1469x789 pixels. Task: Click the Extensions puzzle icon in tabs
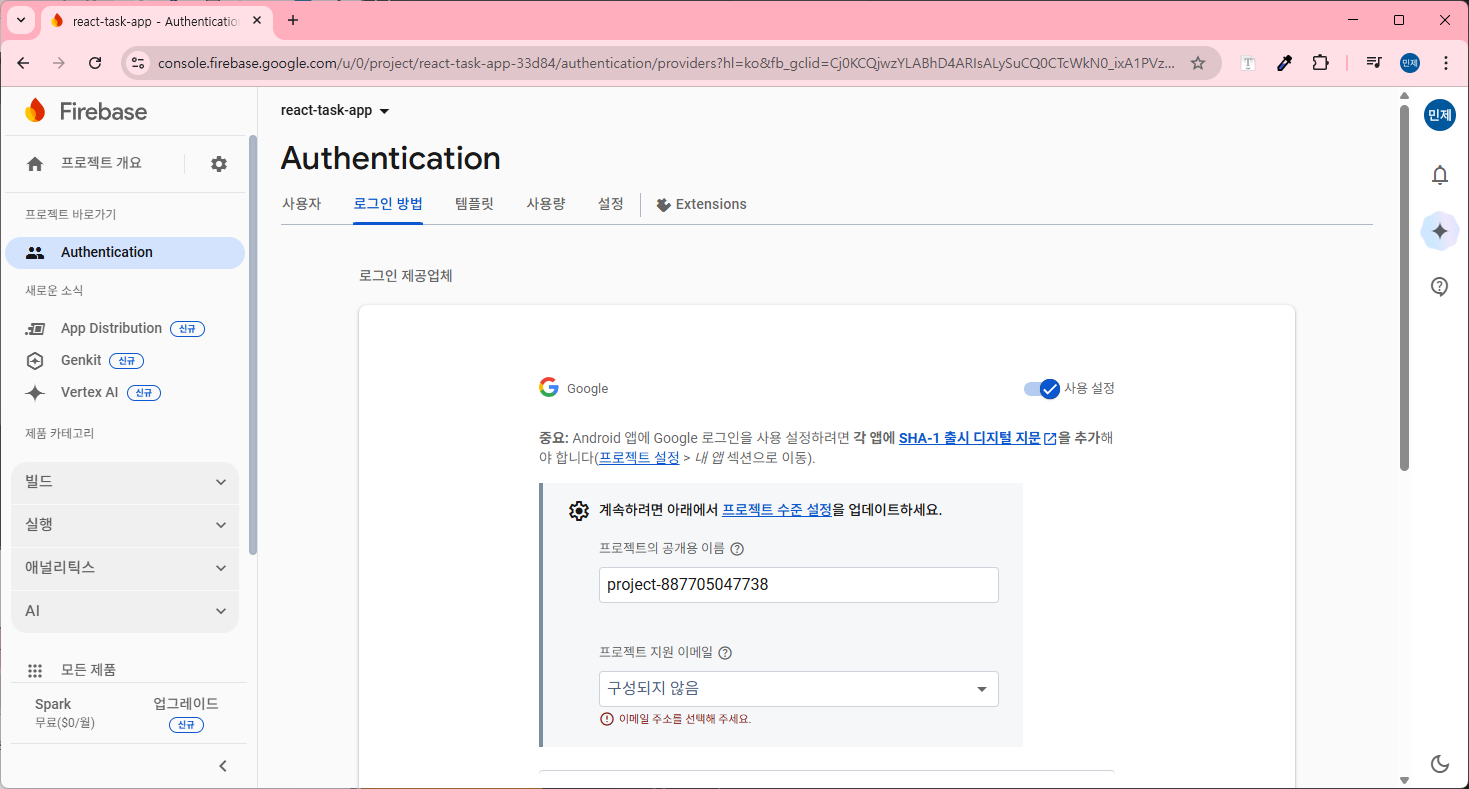tap(663, 205)
